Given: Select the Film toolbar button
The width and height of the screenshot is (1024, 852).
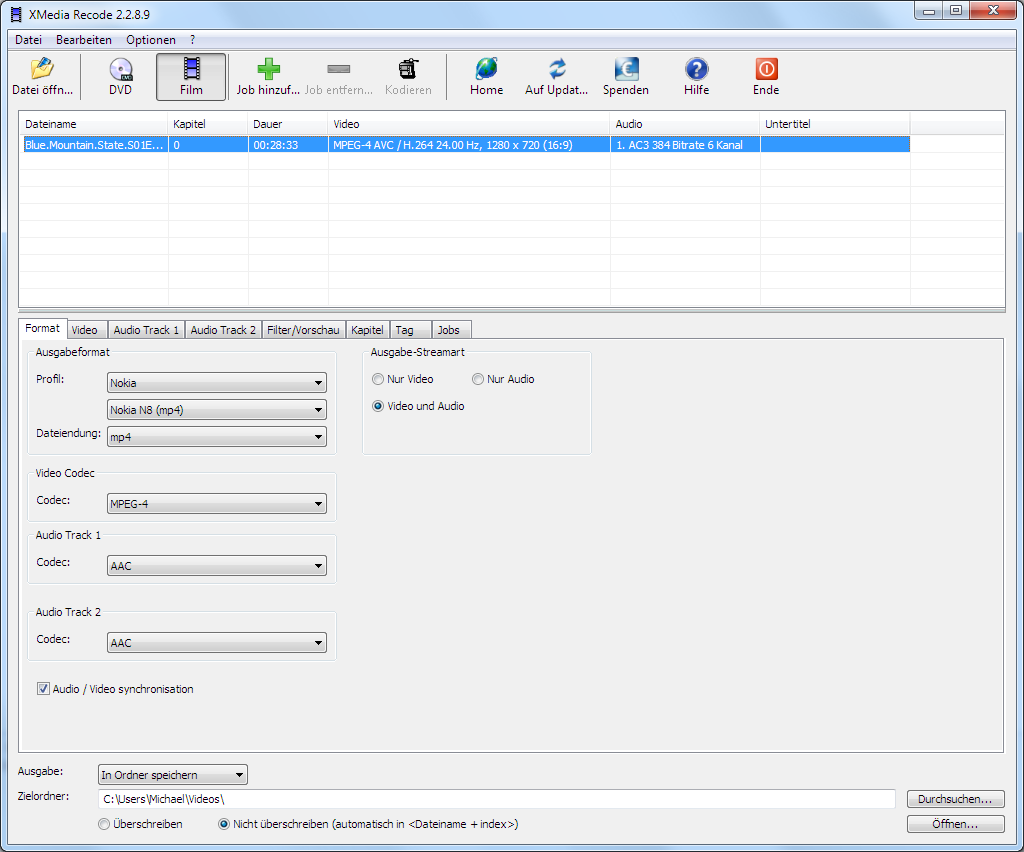Looking at the screenshot, I should 191,77.
